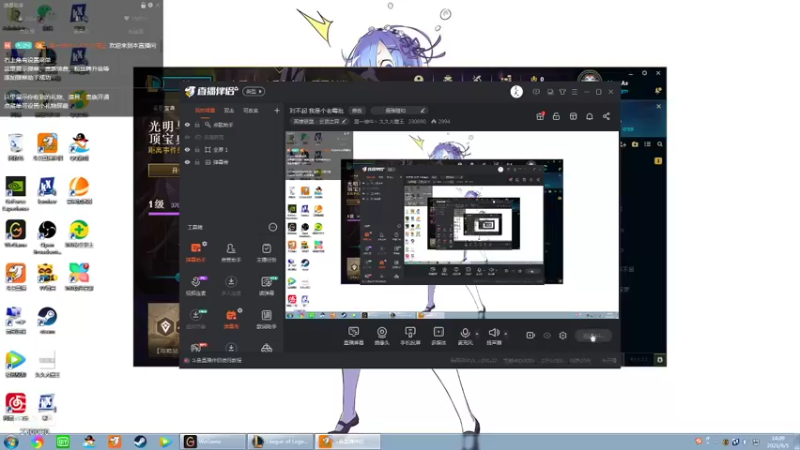Add a 手机投屏 phone screen source
This screenshot has height=450, width=800.
pos(410,336)
